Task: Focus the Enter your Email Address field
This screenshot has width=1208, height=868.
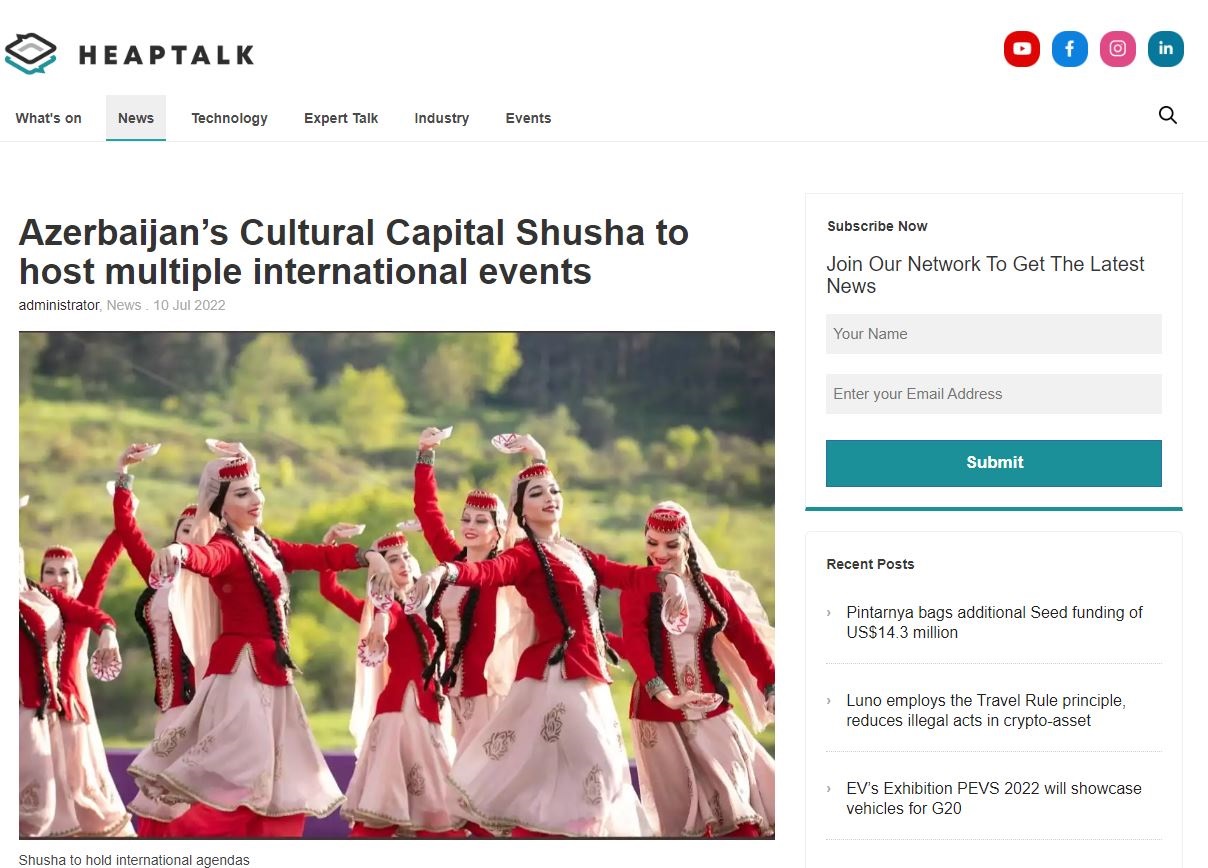Action: click(994, 394)
